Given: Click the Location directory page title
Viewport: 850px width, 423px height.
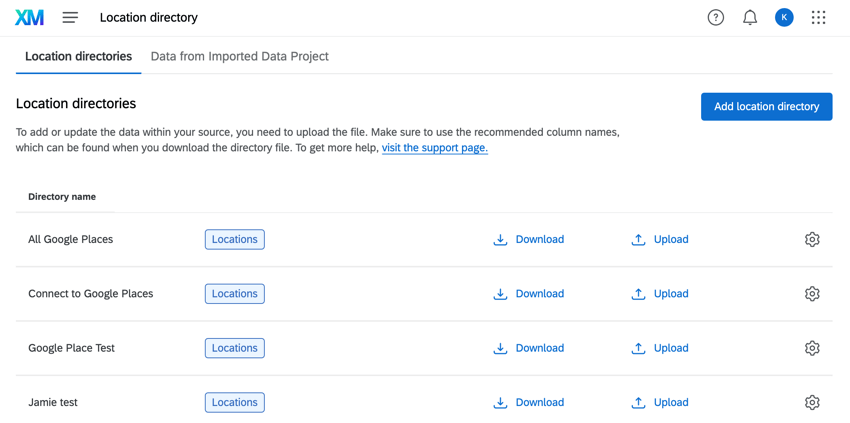Looking at the screenshot, I should tap(149, 18).
